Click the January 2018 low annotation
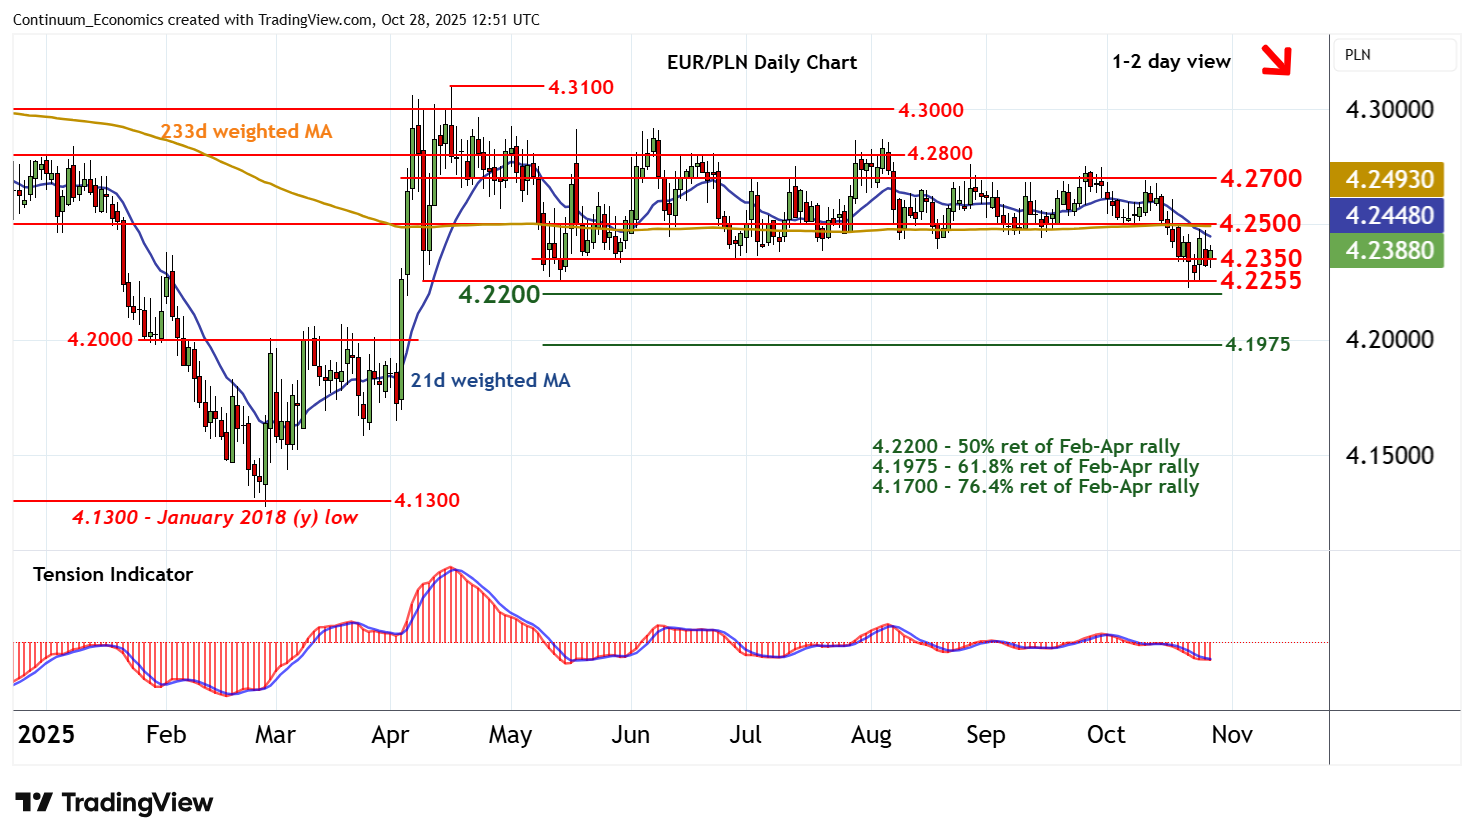 215,517
